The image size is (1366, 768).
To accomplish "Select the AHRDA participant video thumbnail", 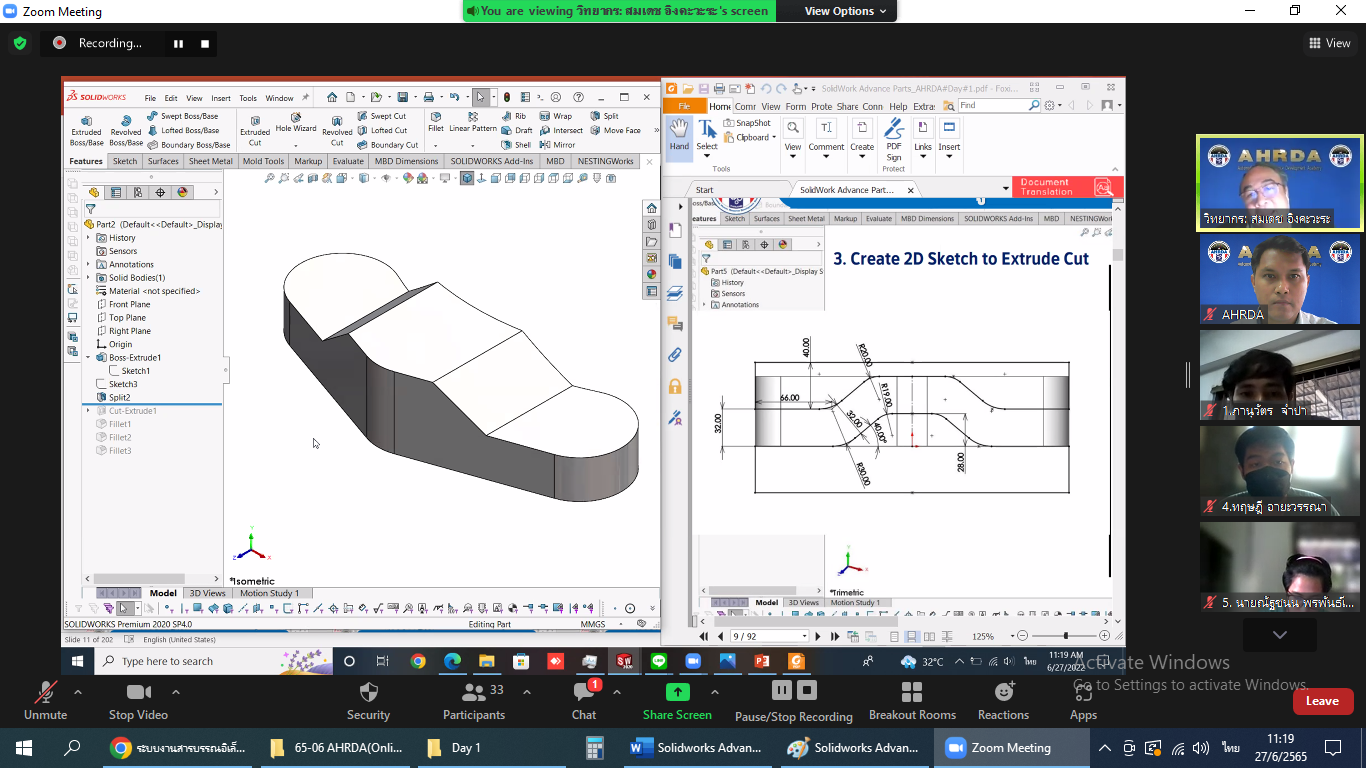I will coord(1279,280).
